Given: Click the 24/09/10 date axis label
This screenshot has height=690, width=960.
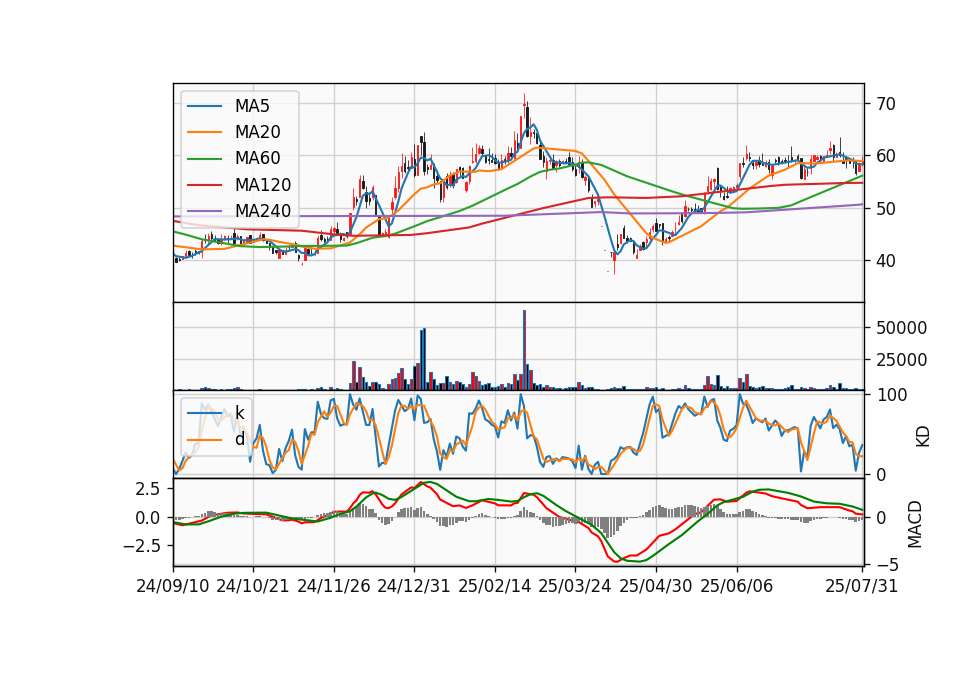Looking at the screenshot, I should 173,586.
